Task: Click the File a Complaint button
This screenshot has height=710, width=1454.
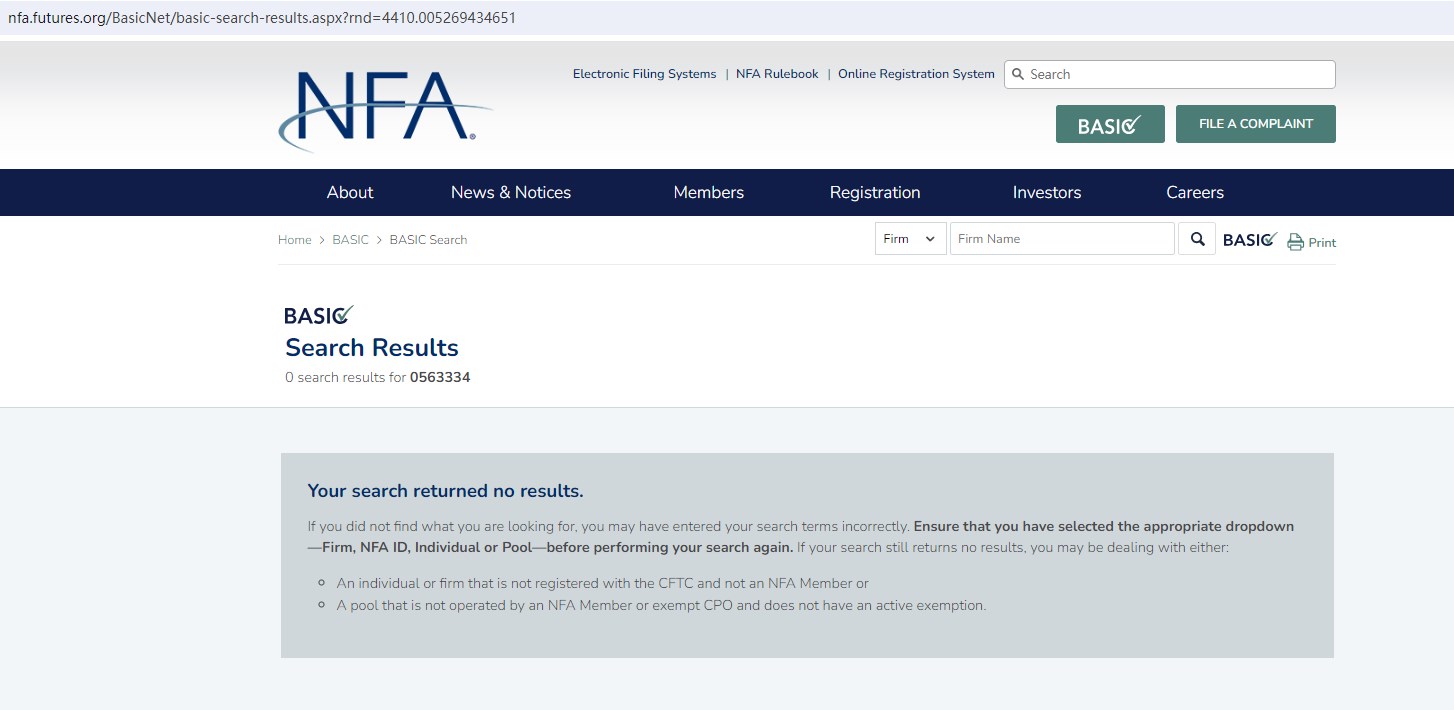Action: tap(1256, 124)
